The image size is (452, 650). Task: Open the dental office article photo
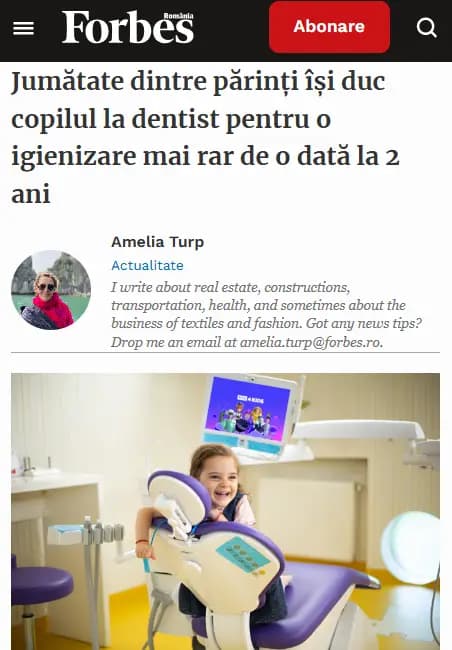tap(226, 512)
